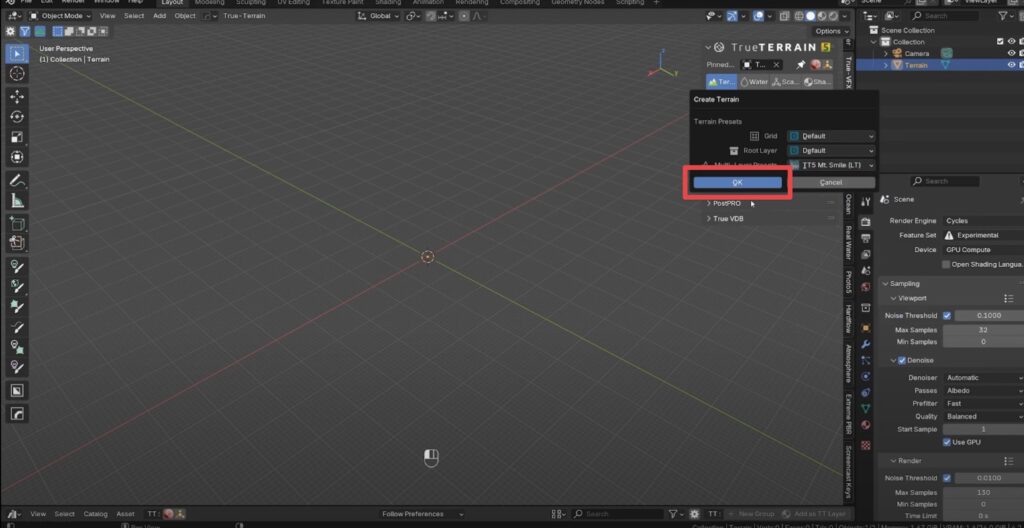Open the viewport View menu
Image resolution: width=1024 pixels, height=528 pixels.
[x=108, y=16]
